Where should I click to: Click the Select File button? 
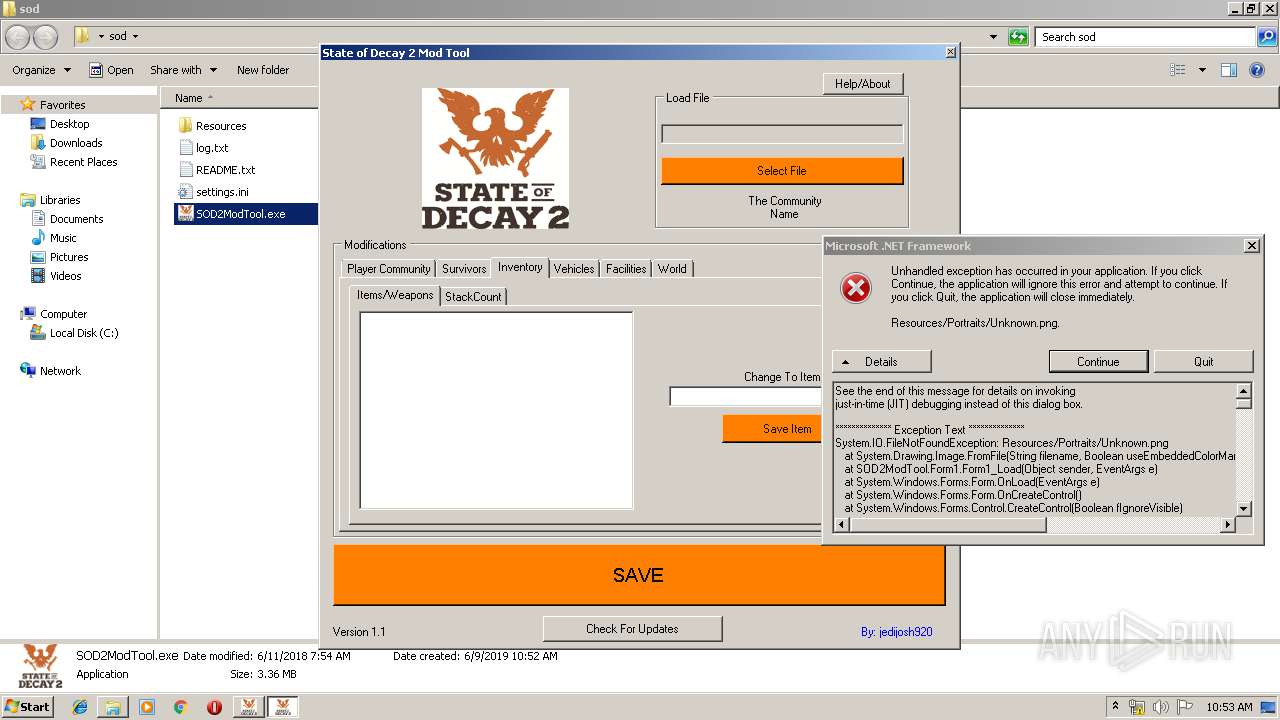tap(782, 171)
